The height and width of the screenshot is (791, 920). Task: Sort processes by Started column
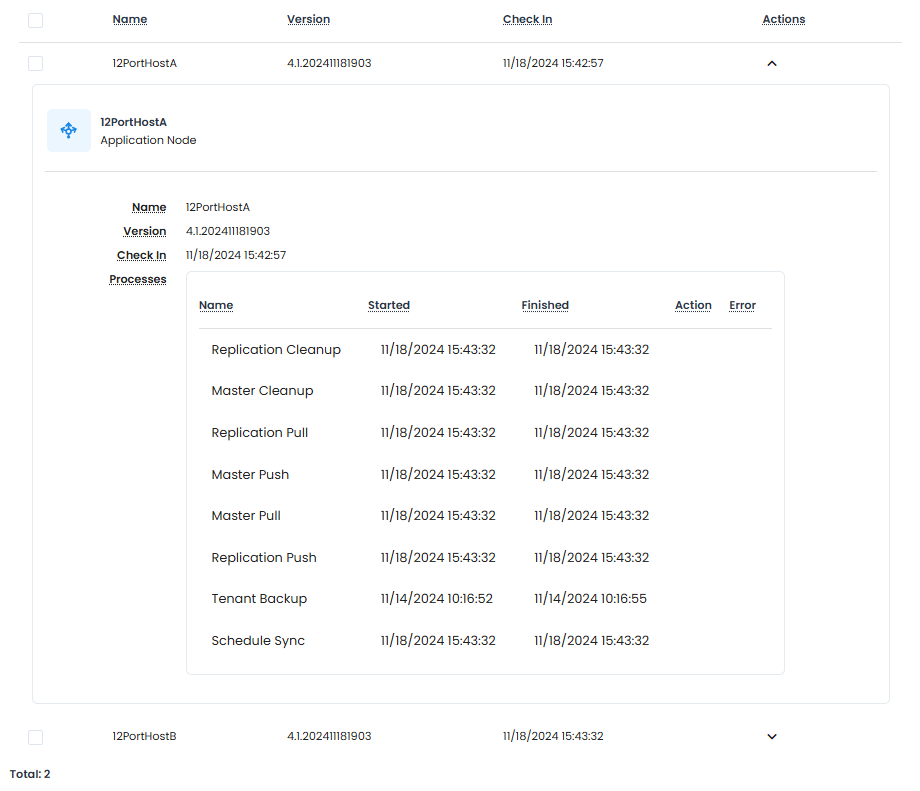[x=389, y=306]
